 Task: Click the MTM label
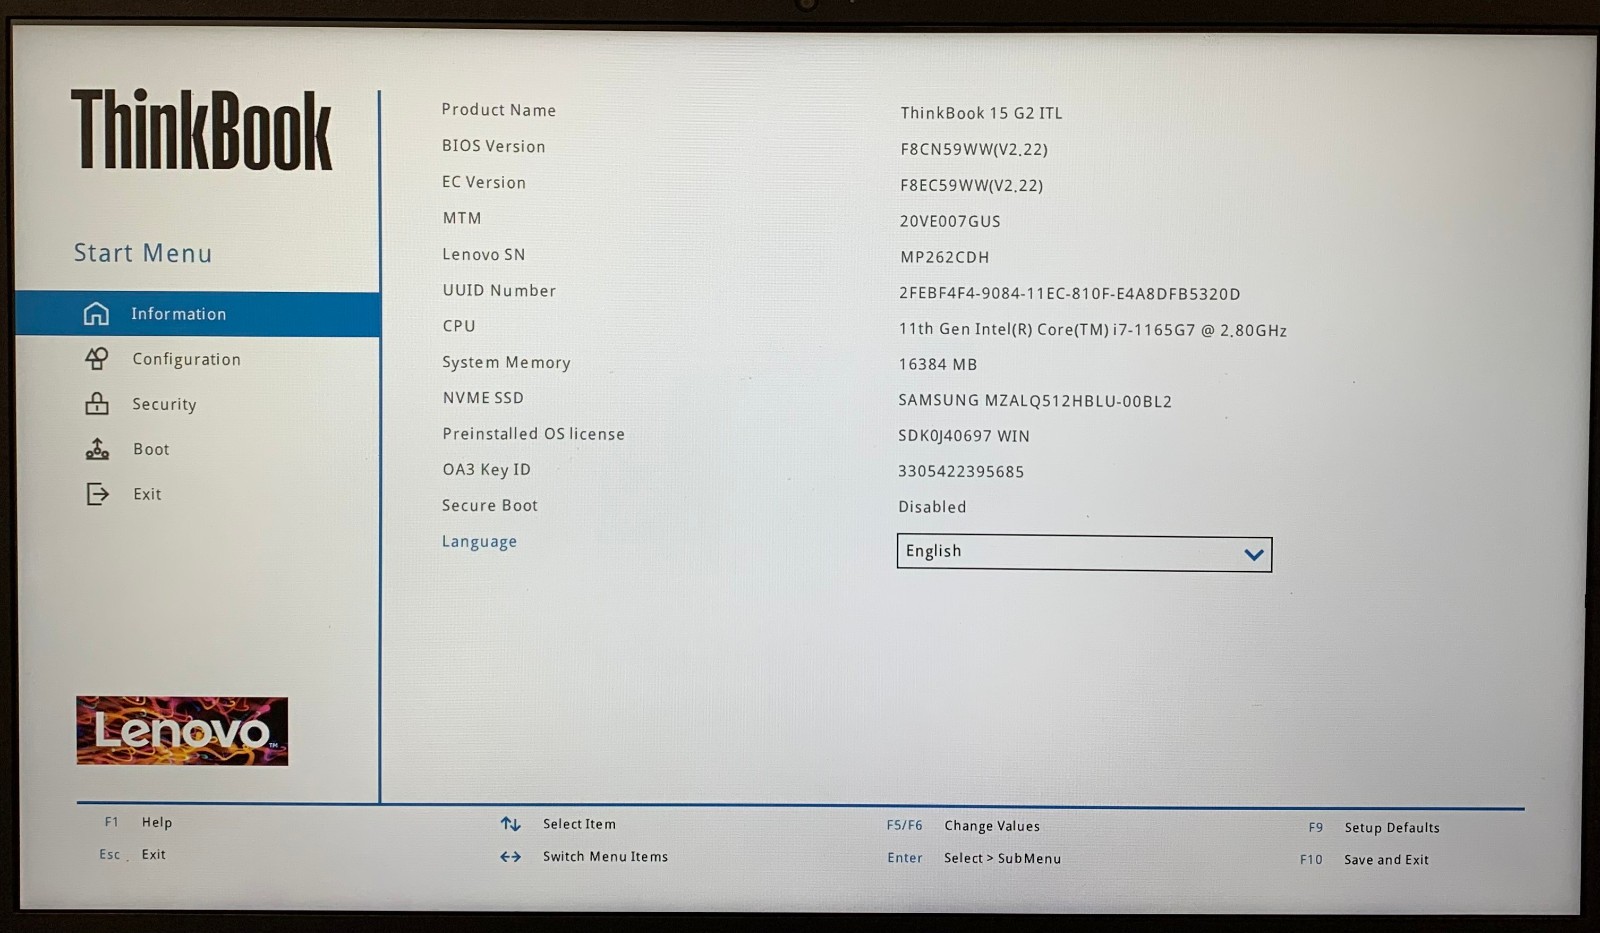(x=462, y=218)
